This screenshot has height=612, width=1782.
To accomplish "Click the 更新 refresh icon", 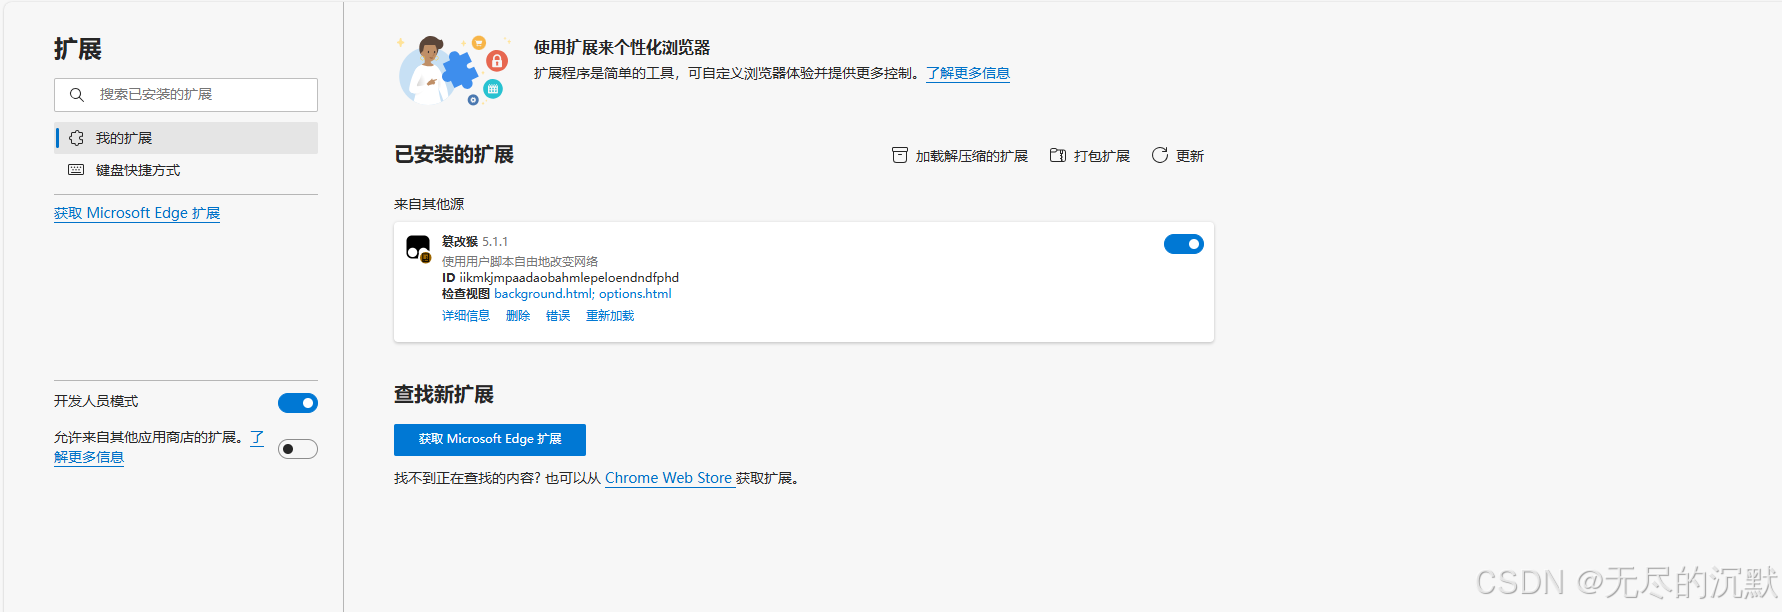I will click(1160, 155).
